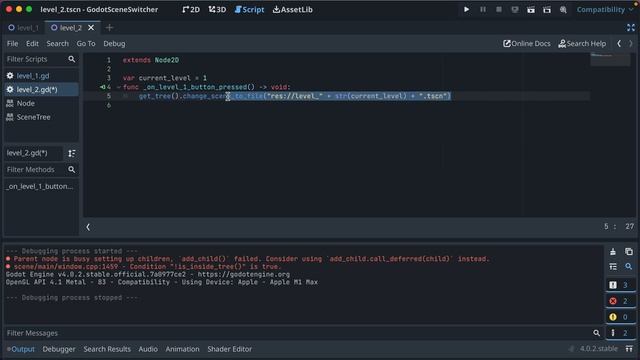This screenshot has height=360, width=640.
Task: Click signal connection icon on line 4
Action: tap(102, 87)
